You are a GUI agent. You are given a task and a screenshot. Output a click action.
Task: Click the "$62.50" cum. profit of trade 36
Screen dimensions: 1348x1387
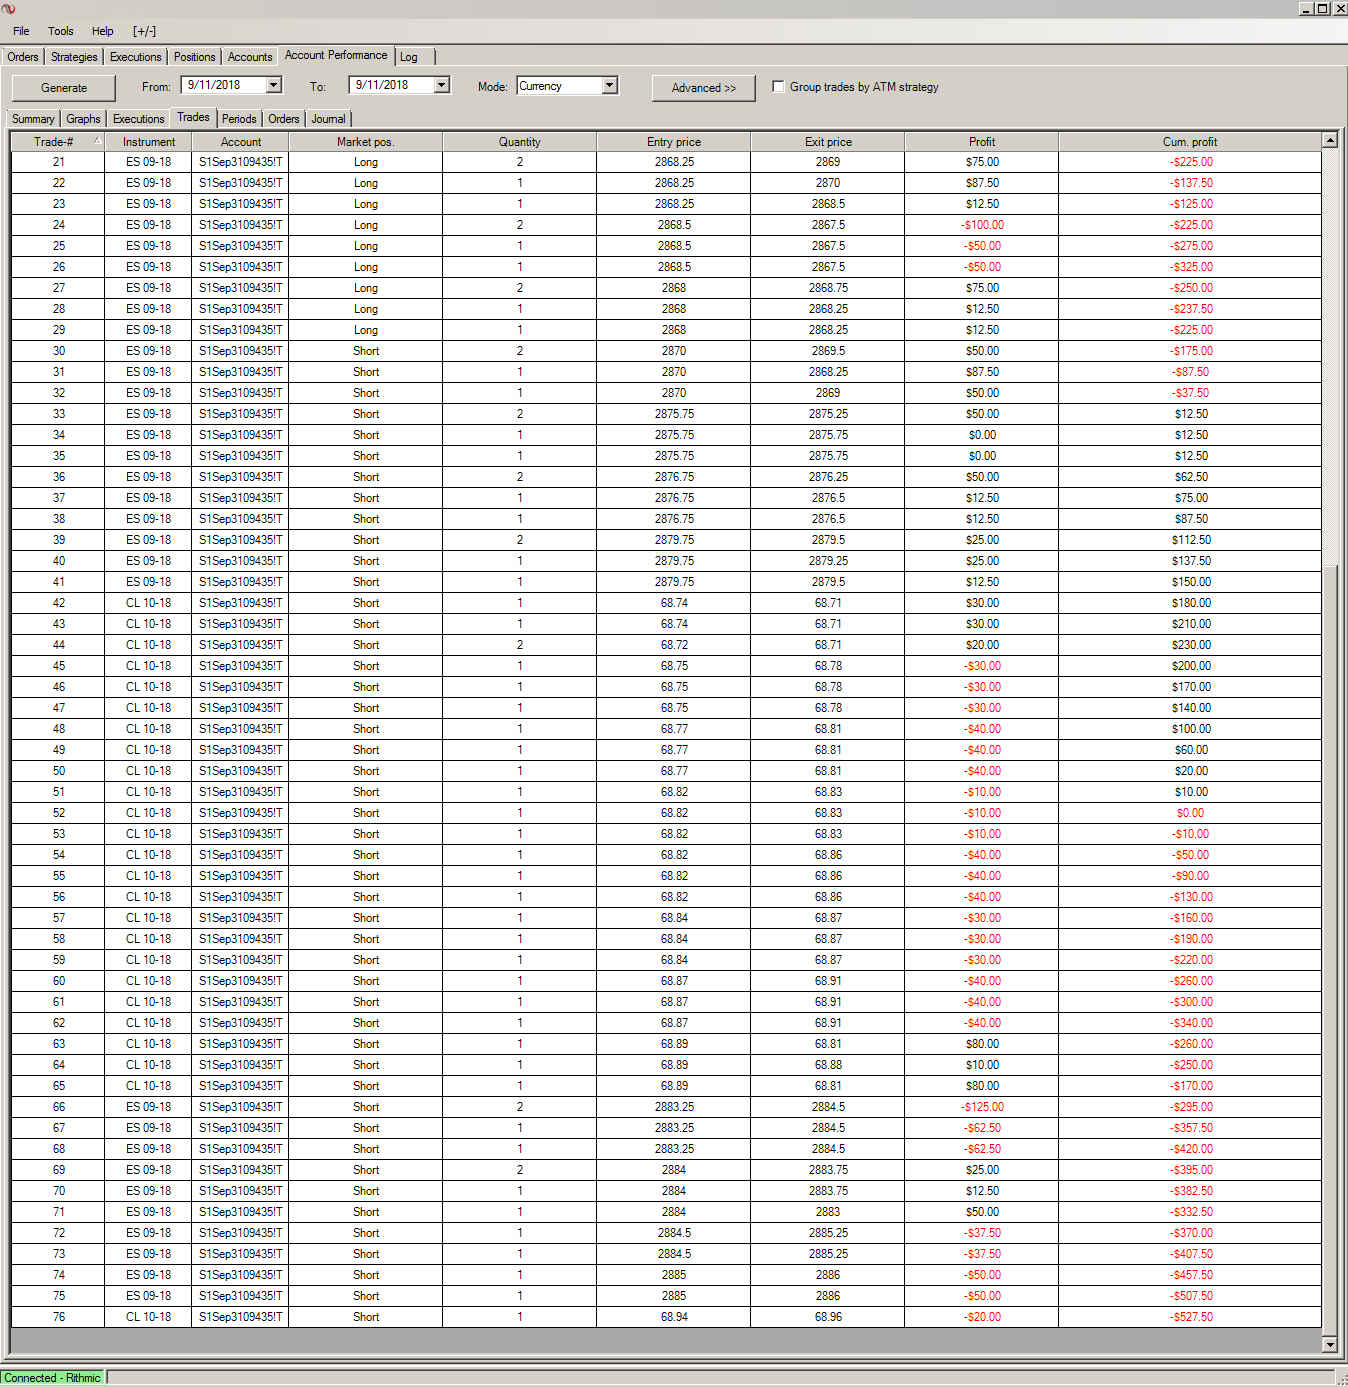(x=1190, y=477)
